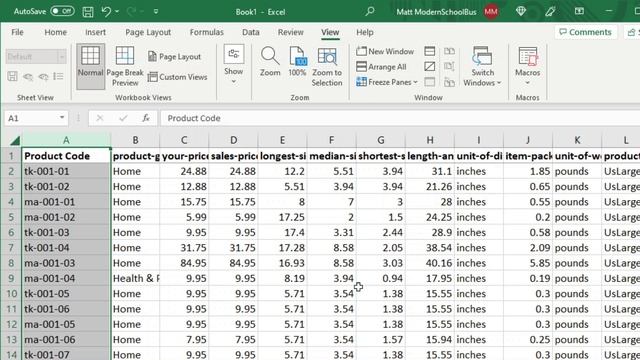Open a New Window

pyautogui.click(x=385, y=51)
